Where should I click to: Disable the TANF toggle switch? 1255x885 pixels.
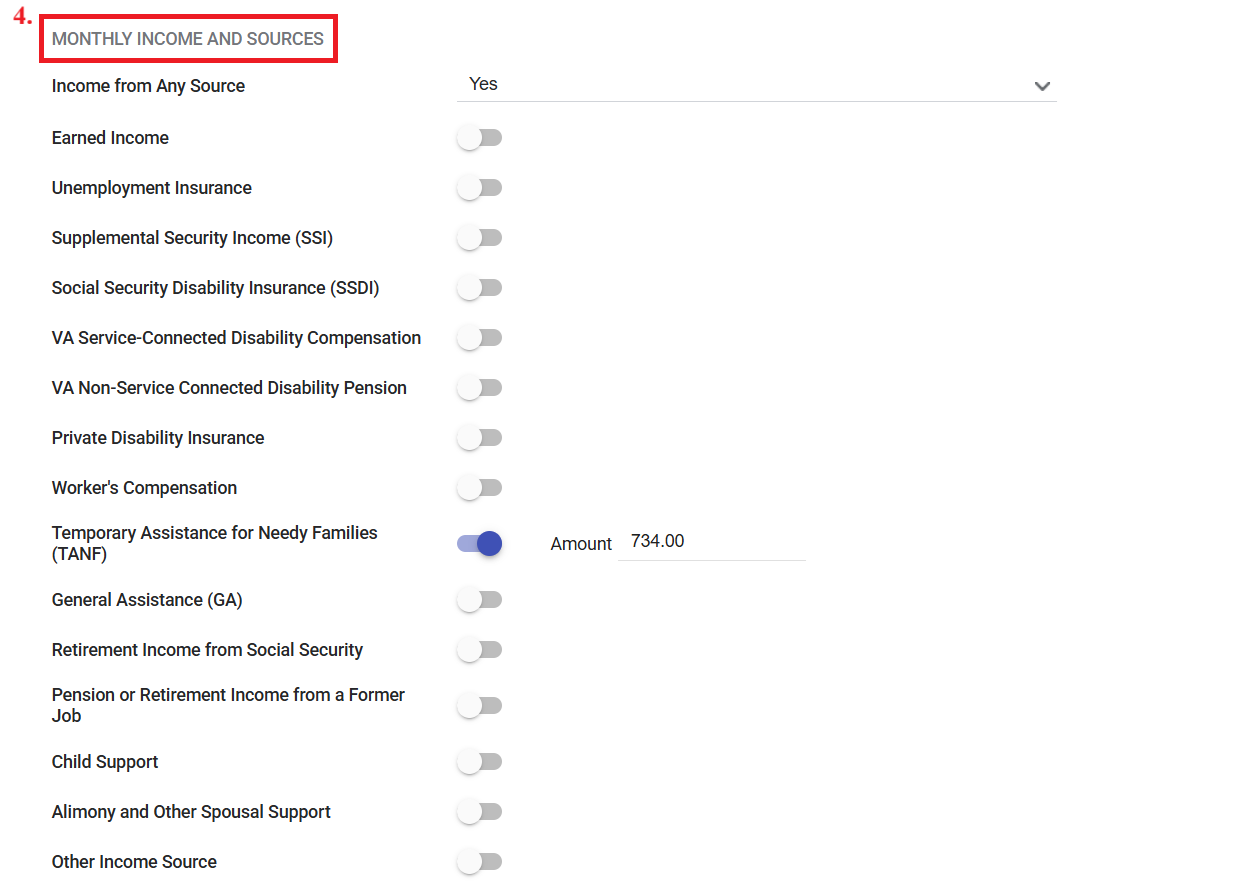point(480,544)
